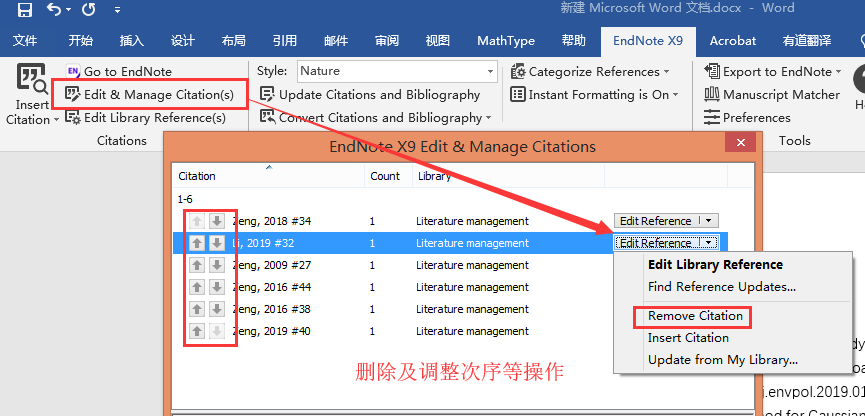Open the 文件 tab
The height and width of the screenshot is (416, 865).
coord(25,41)
